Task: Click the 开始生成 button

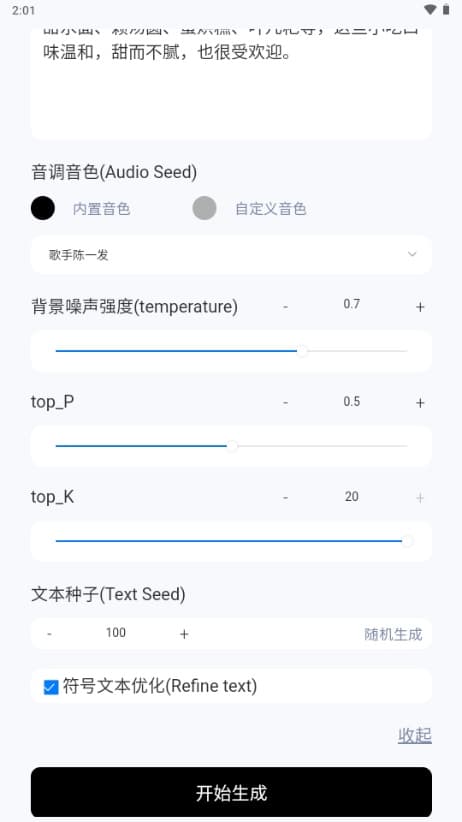Action: (x=231, y=792)
